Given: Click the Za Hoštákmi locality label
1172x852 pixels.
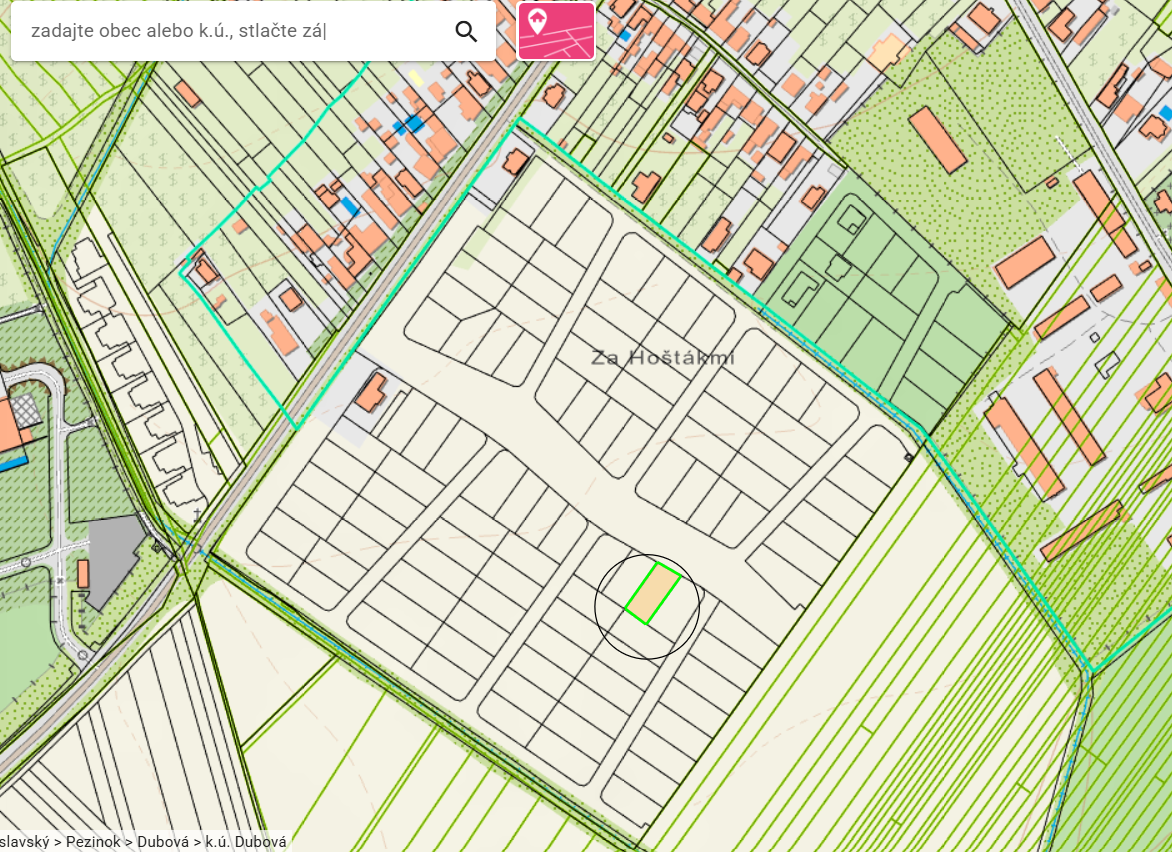Looking at the screenshot, I should tap(663, 357).
